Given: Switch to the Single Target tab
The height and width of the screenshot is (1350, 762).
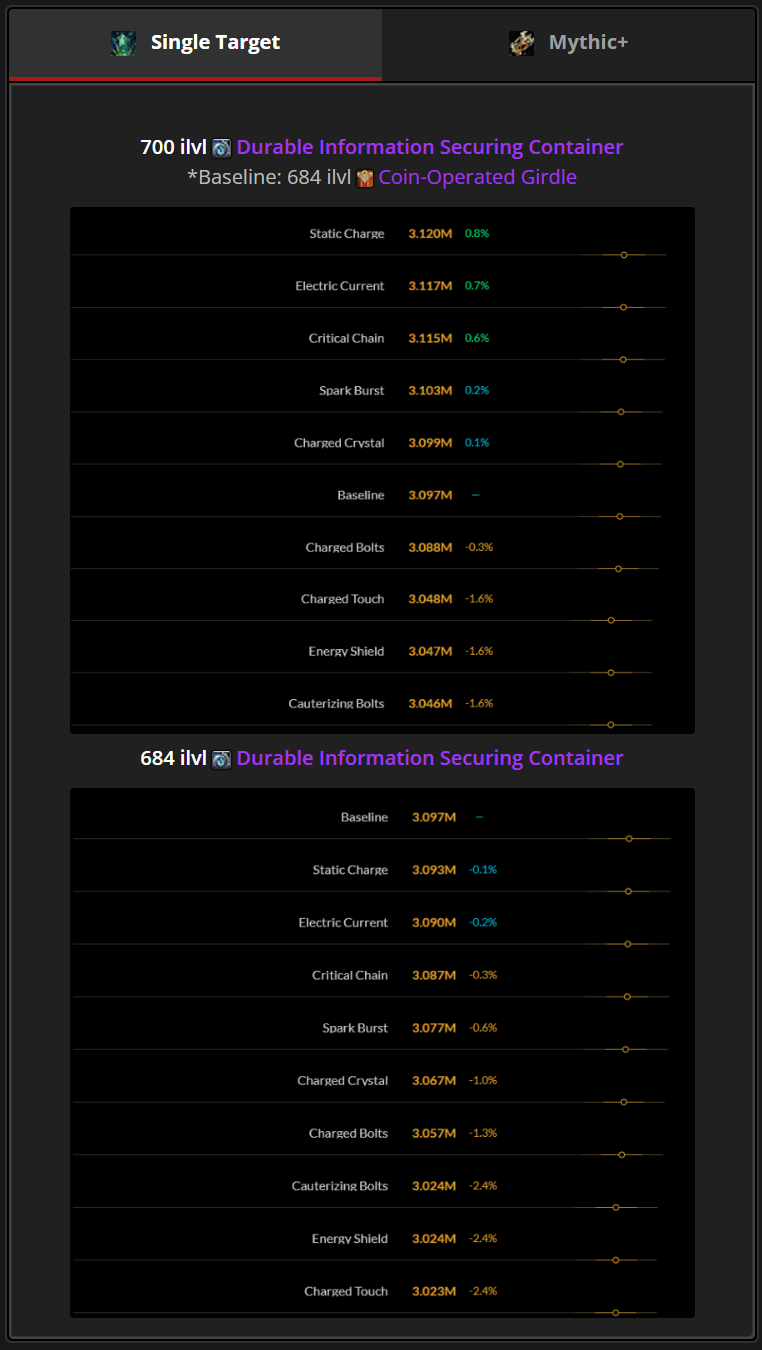Looking at the screenshot, I should 196,43.
